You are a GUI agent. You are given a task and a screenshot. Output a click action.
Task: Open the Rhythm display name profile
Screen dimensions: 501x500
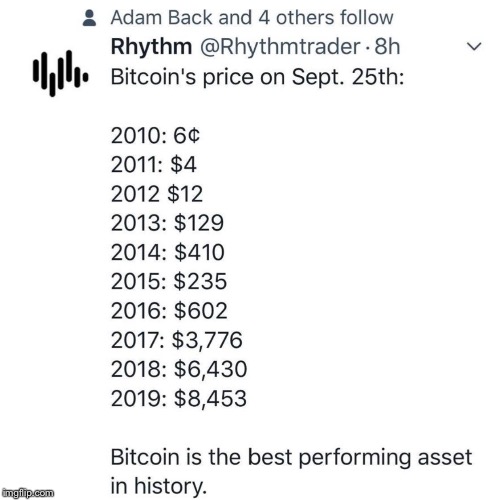coord(151,46)
